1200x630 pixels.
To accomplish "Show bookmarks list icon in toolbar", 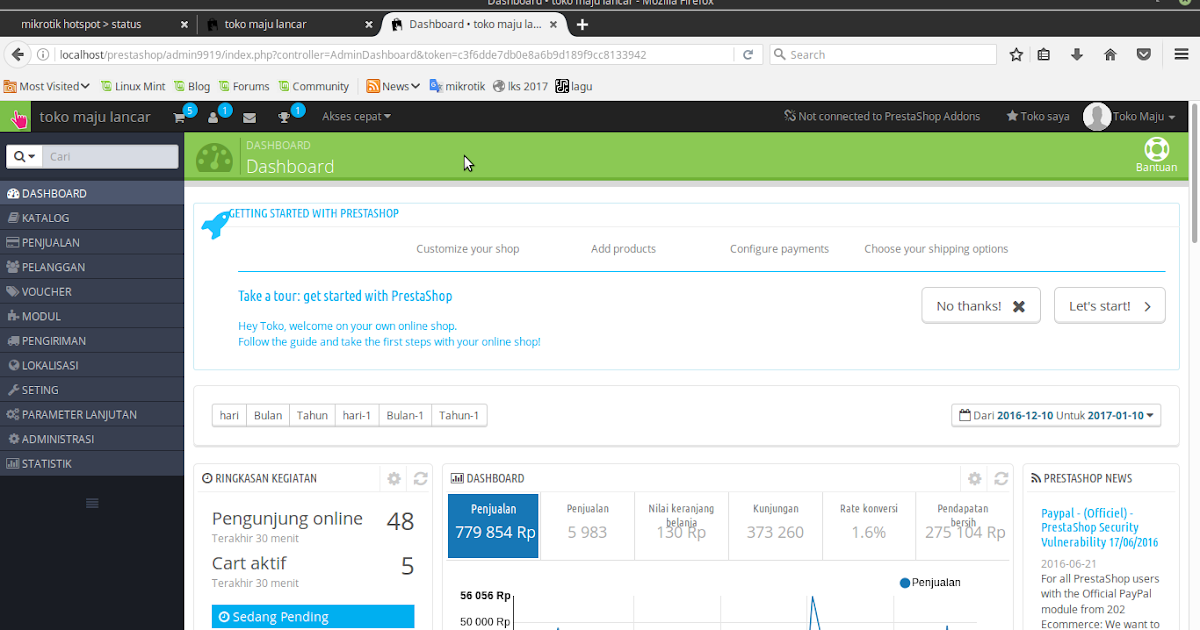I will [x=1044, y=55].
